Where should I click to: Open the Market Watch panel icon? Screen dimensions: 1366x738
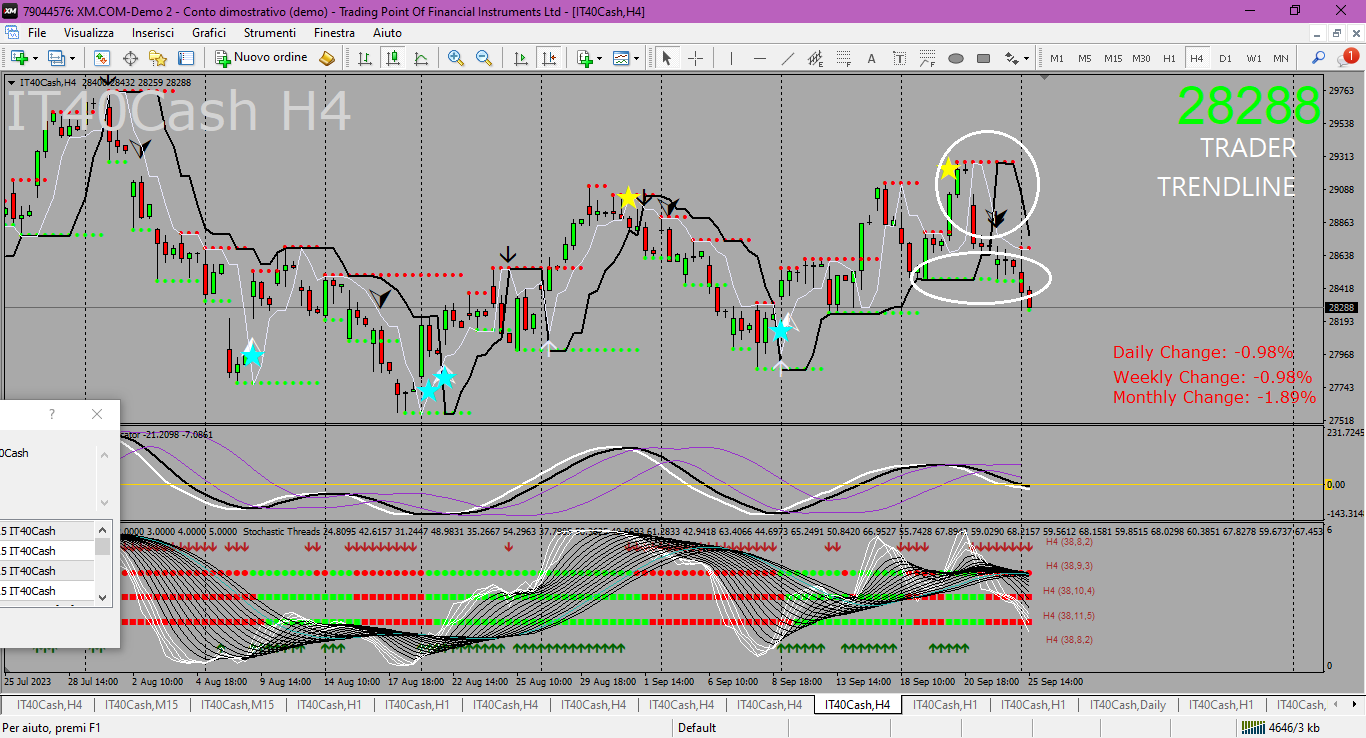tap(102, 58)
